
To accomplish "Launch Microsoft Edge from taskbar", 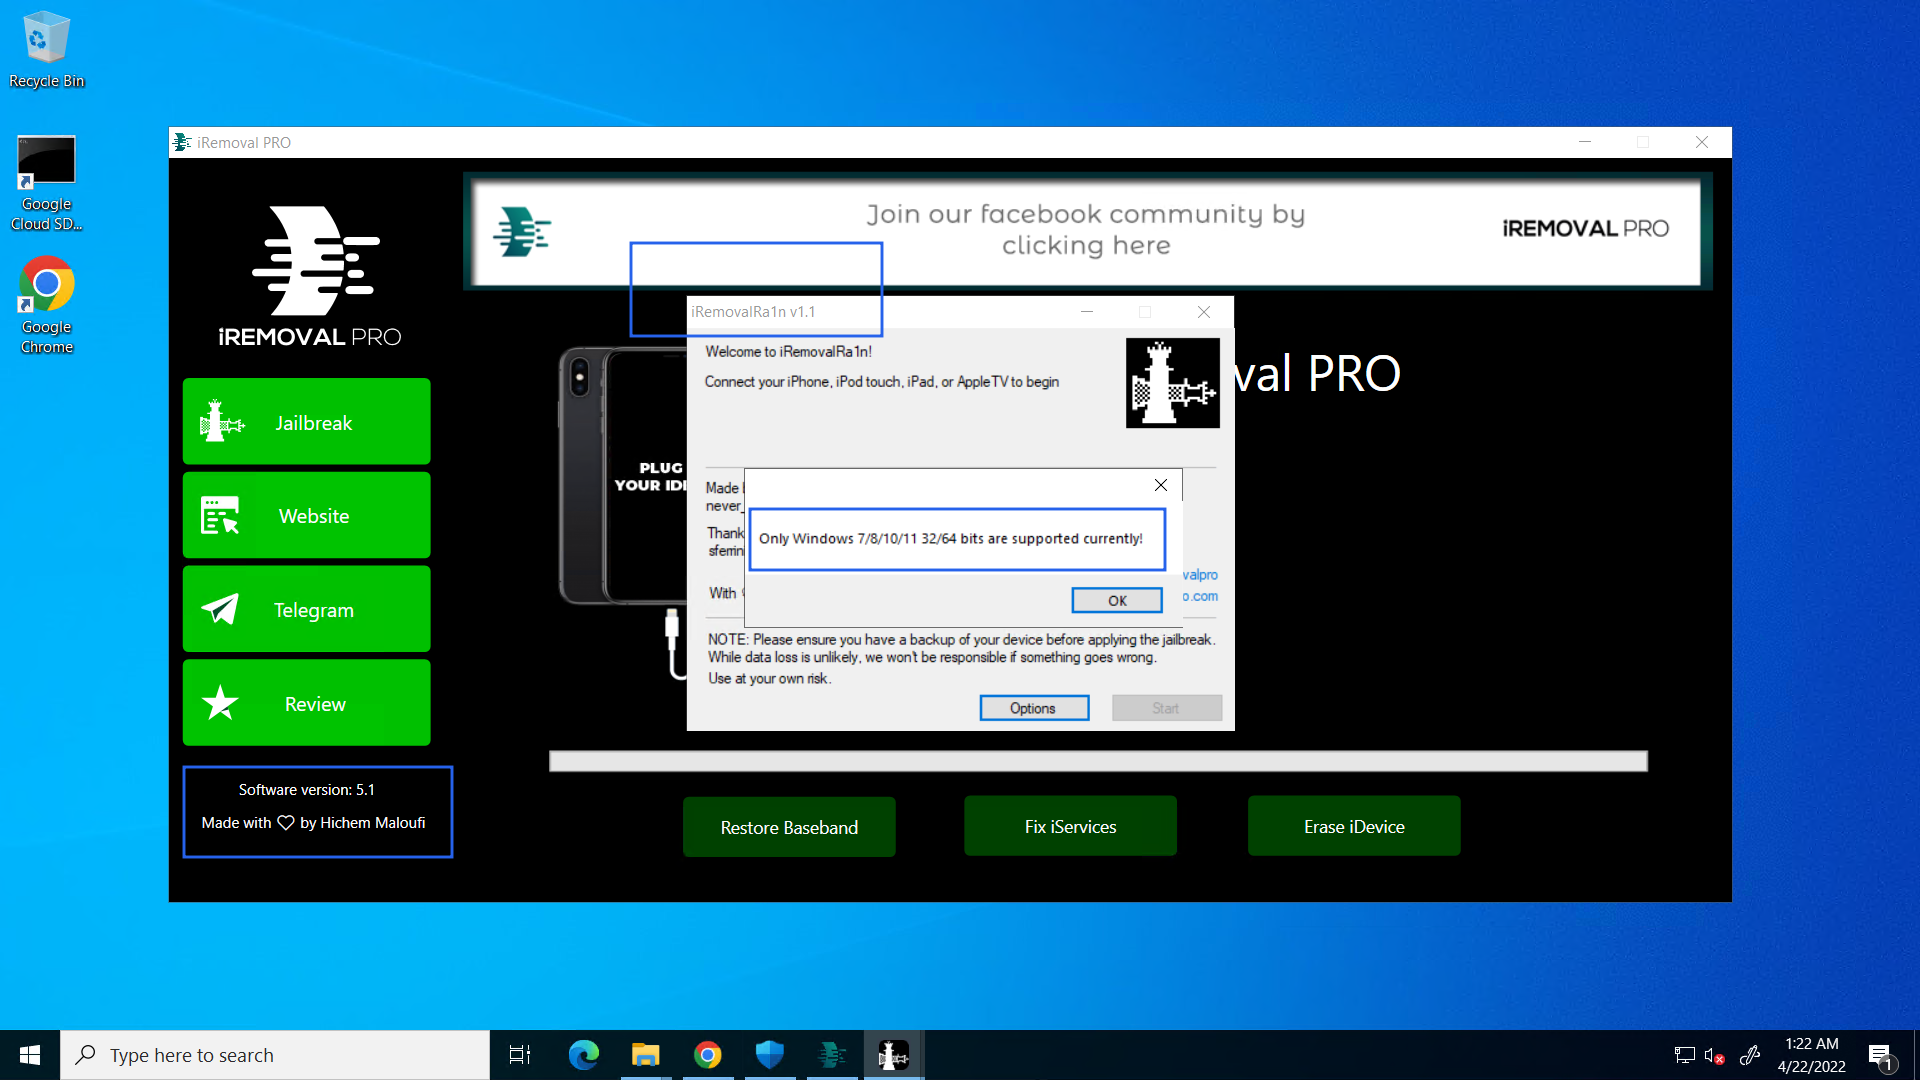I will pos(583,1055).
